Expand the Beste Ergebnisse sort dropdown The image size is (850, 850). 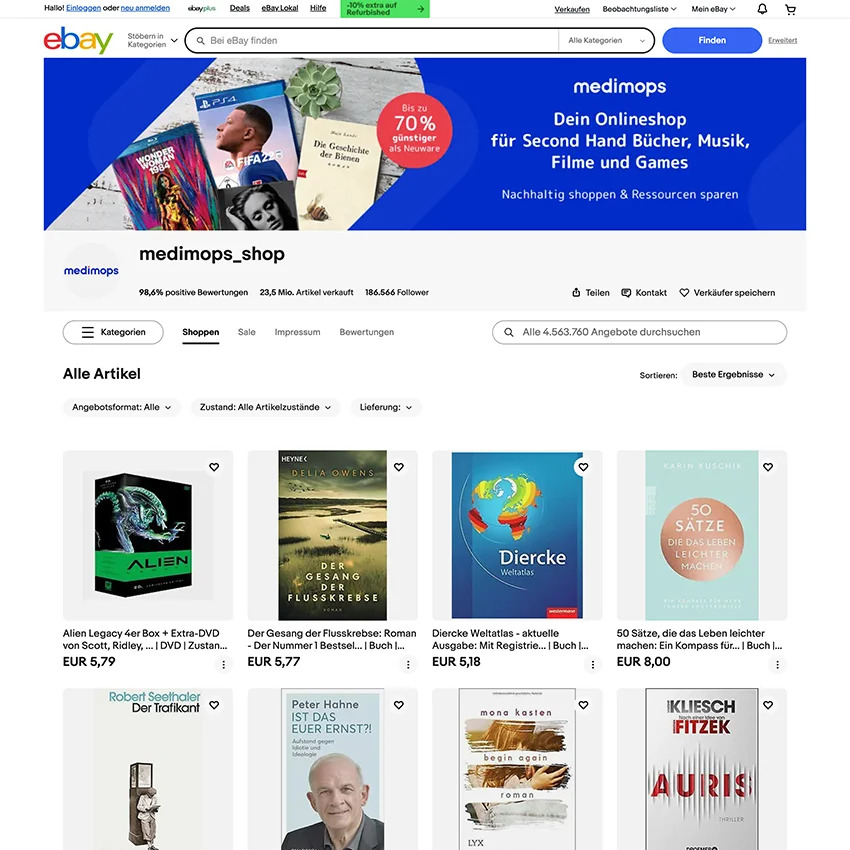click(x=733, y=375)
